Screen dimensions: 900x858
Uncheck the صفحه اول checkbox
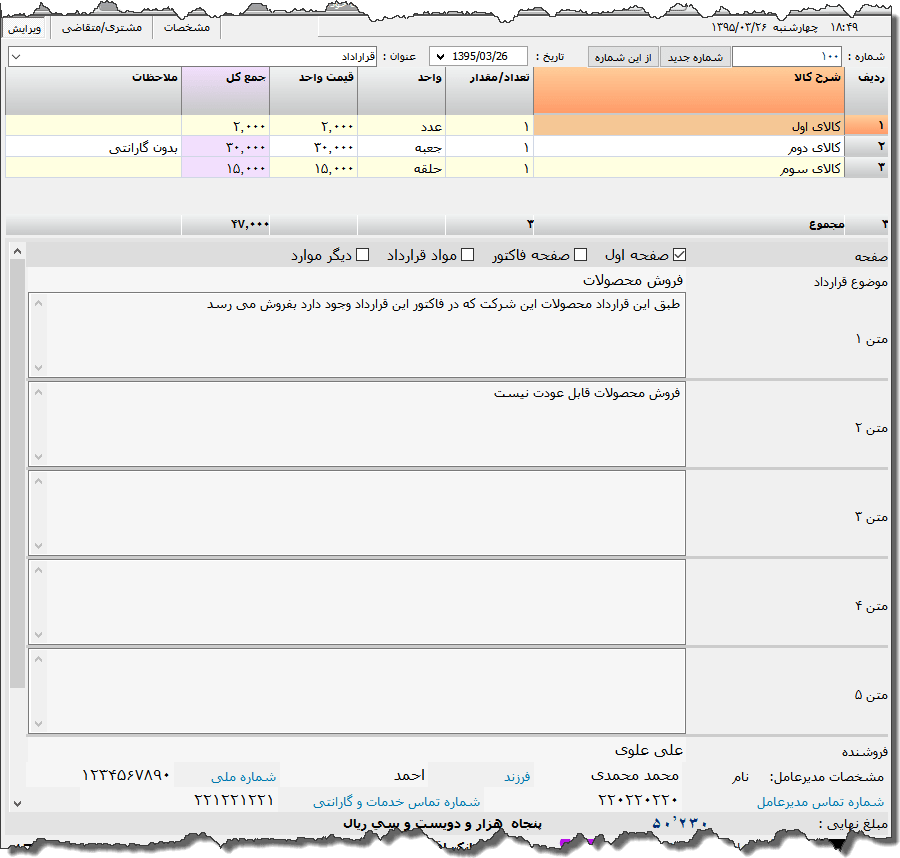(679, 254)
